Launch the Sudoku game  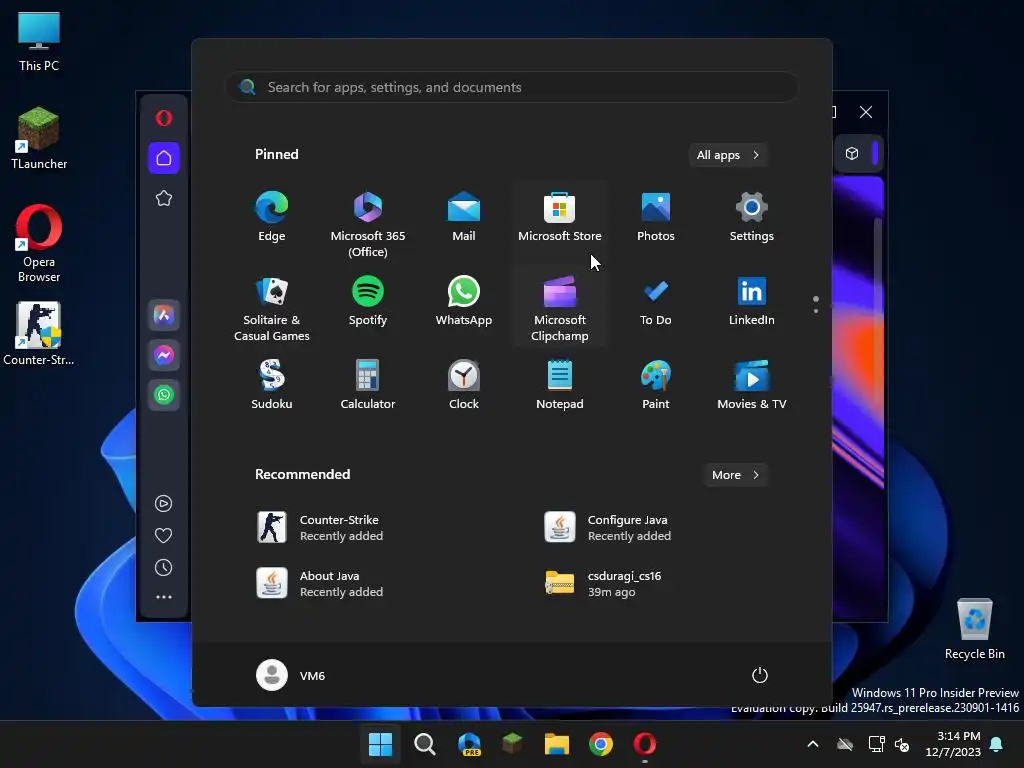coord(272,385)
